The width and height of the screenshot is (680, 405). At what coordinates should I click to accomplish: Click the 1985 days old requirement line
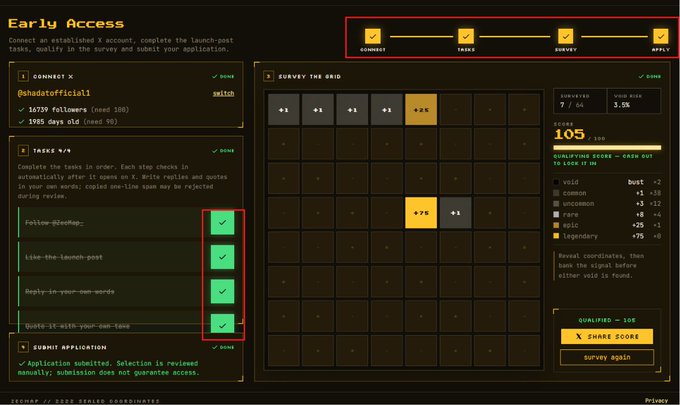(x=68, y=121)
